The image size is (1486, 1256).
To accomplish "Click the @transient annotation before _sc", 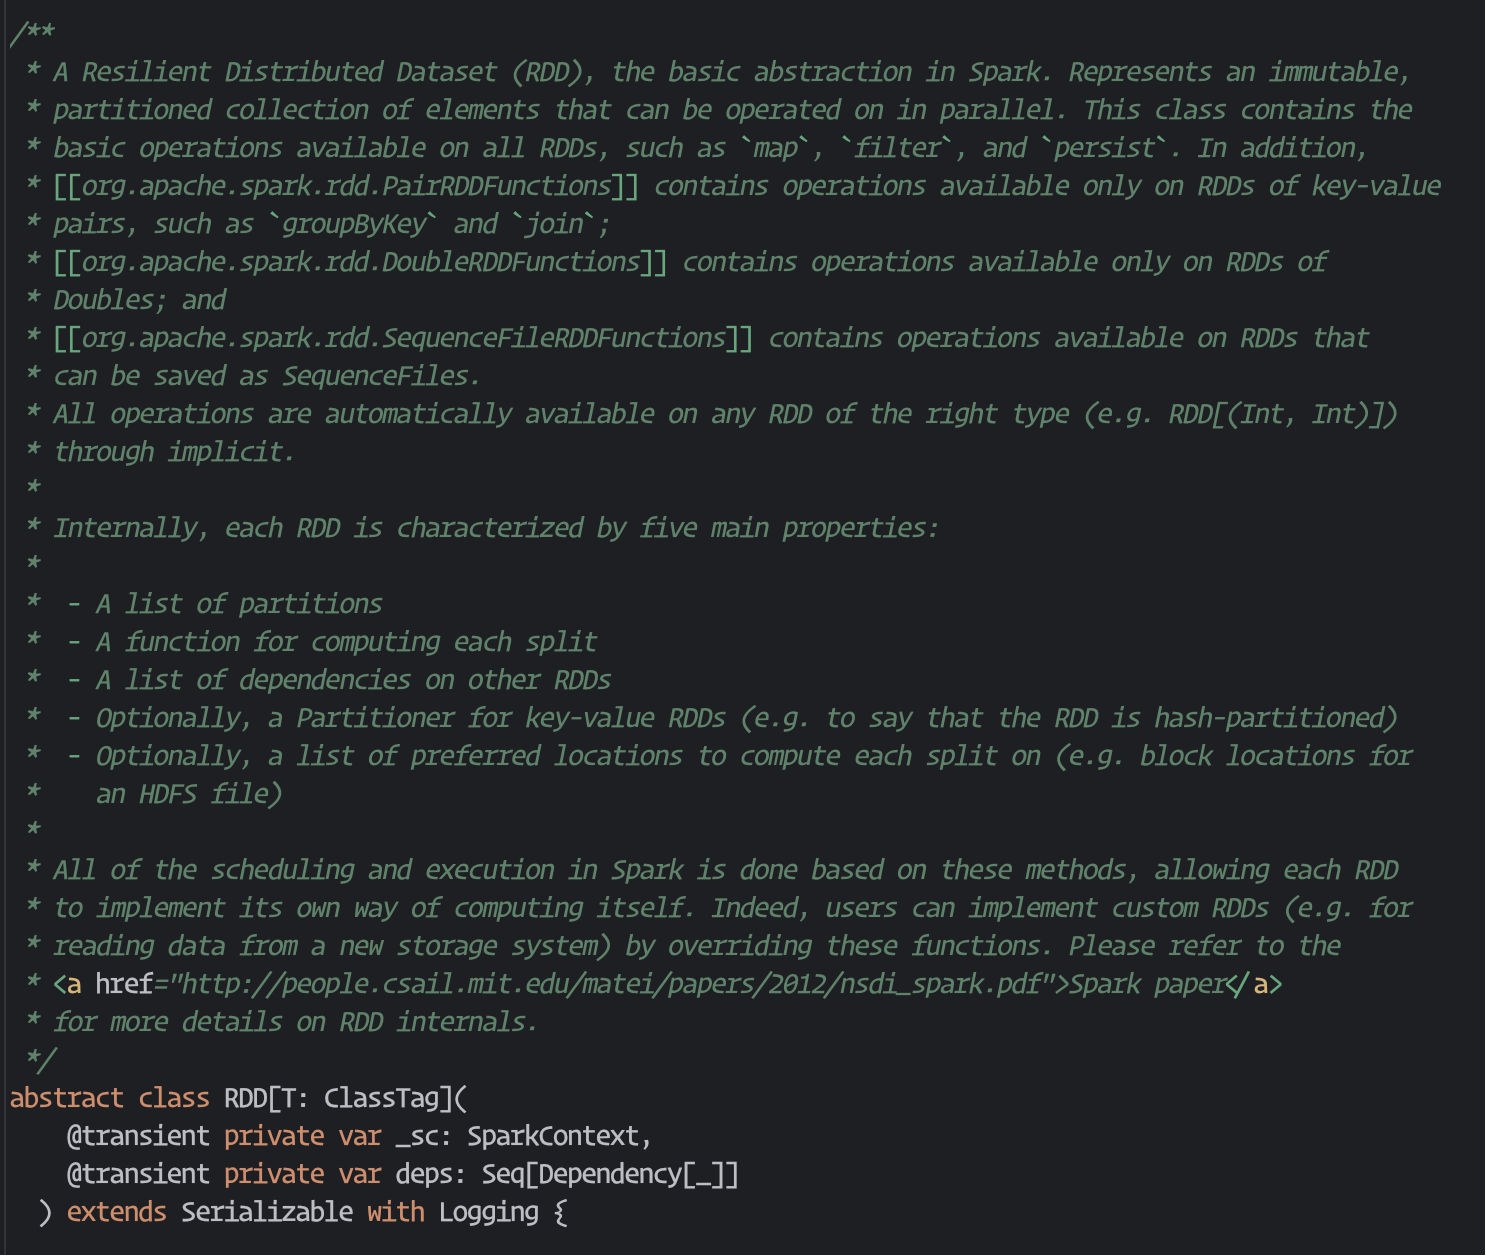I will (138, 1136).
